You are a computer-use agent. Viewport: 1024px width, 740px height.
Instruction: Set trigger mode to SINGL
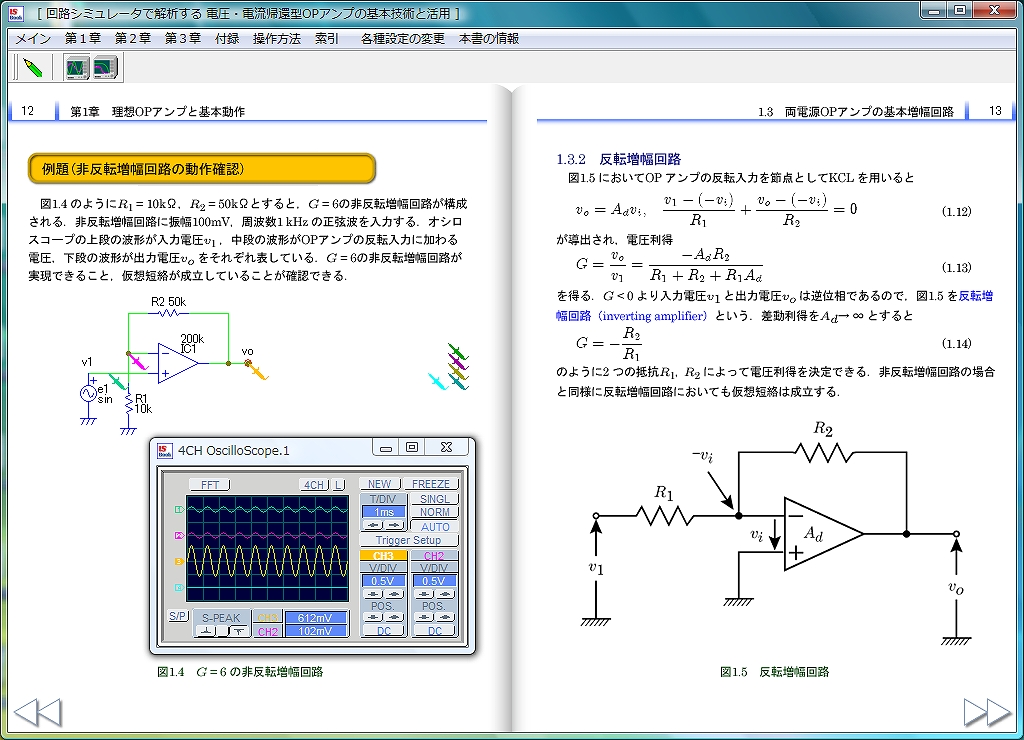coord(434,498)
